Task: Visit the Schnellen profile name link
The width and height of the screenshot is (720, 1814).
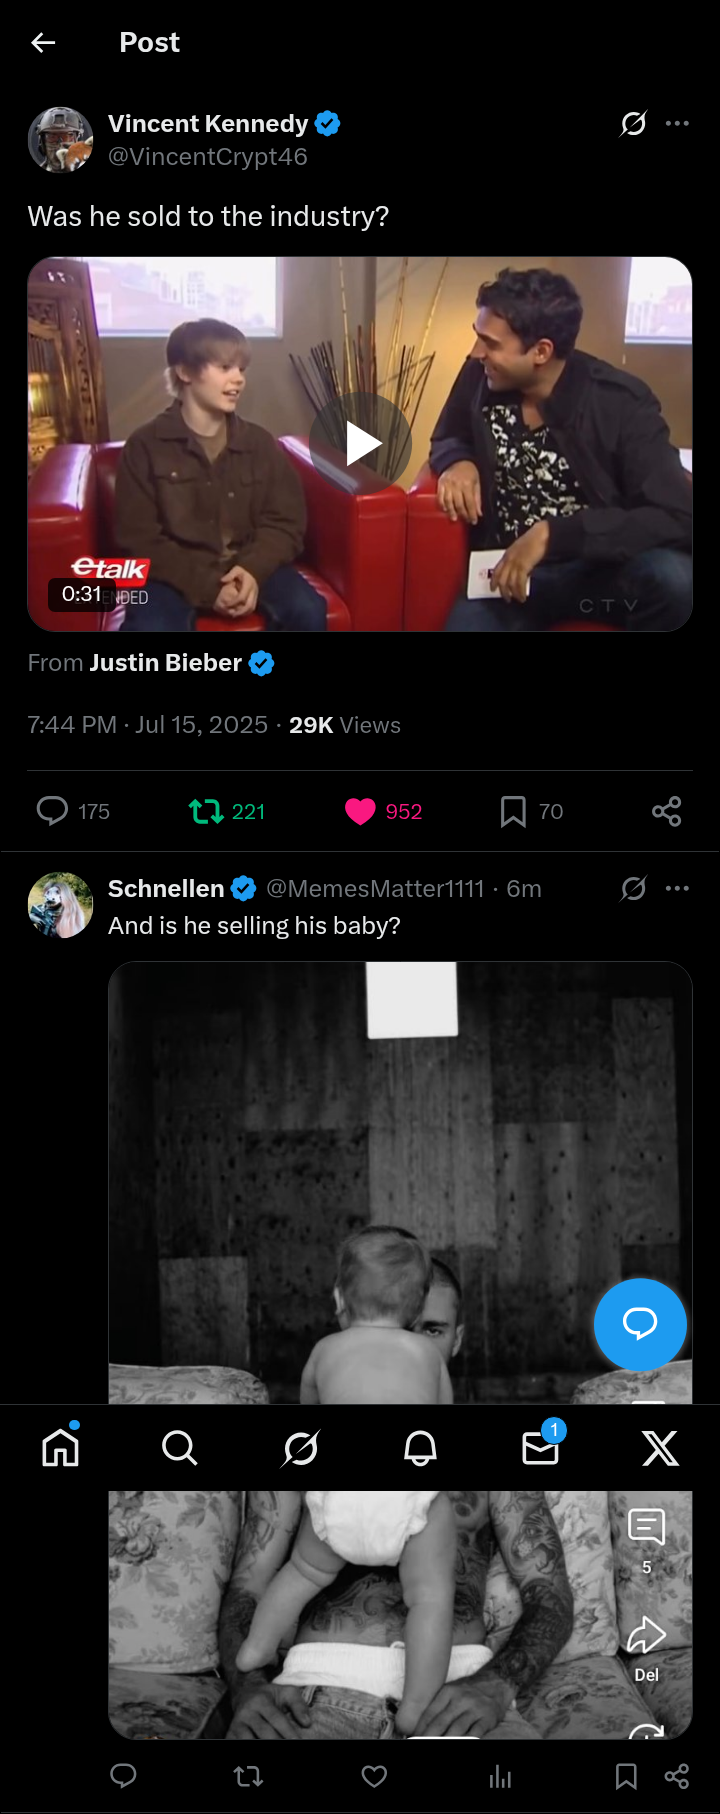Action: click(166, 888)
